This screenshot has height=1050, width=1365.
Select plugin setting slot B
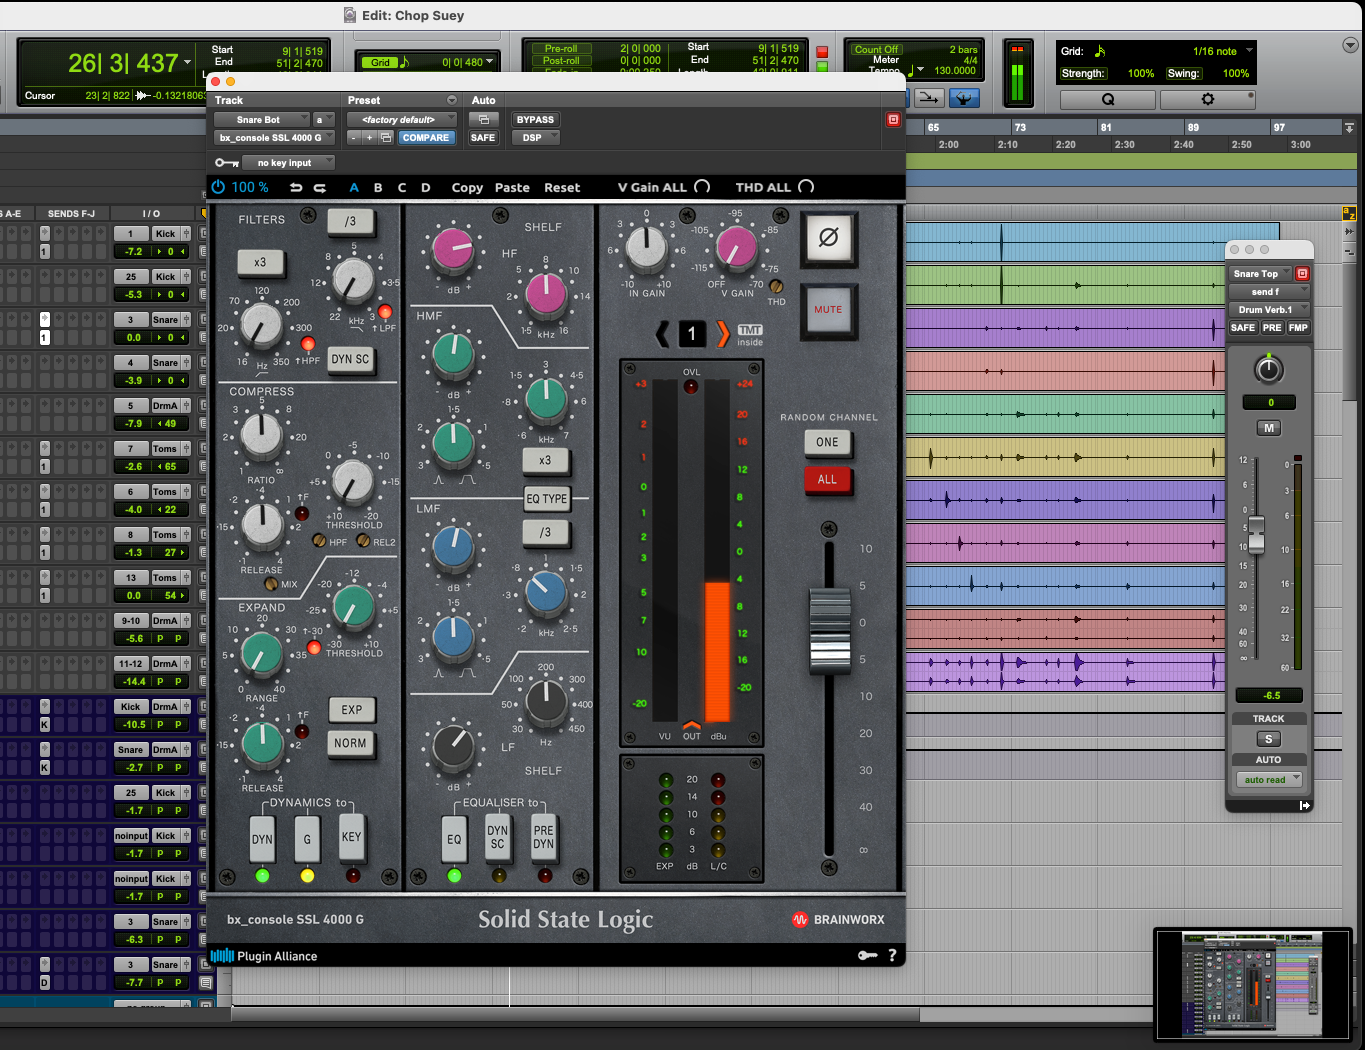click(378, 187)
